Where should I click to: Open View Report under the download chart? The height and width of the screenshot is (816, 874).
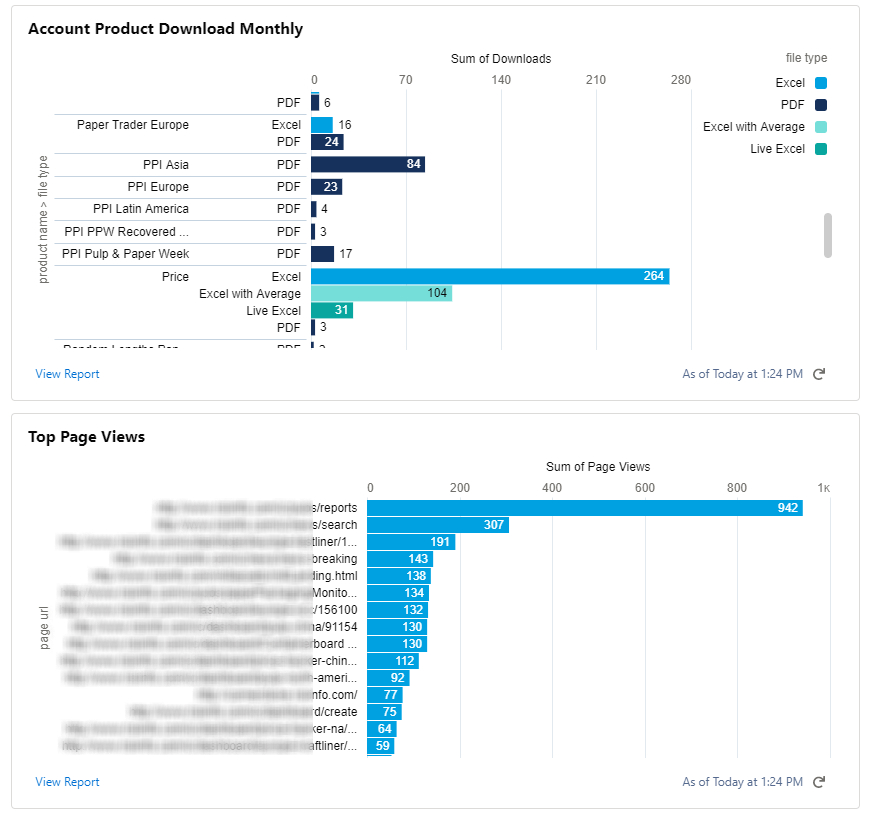click(x=67, y=373)
